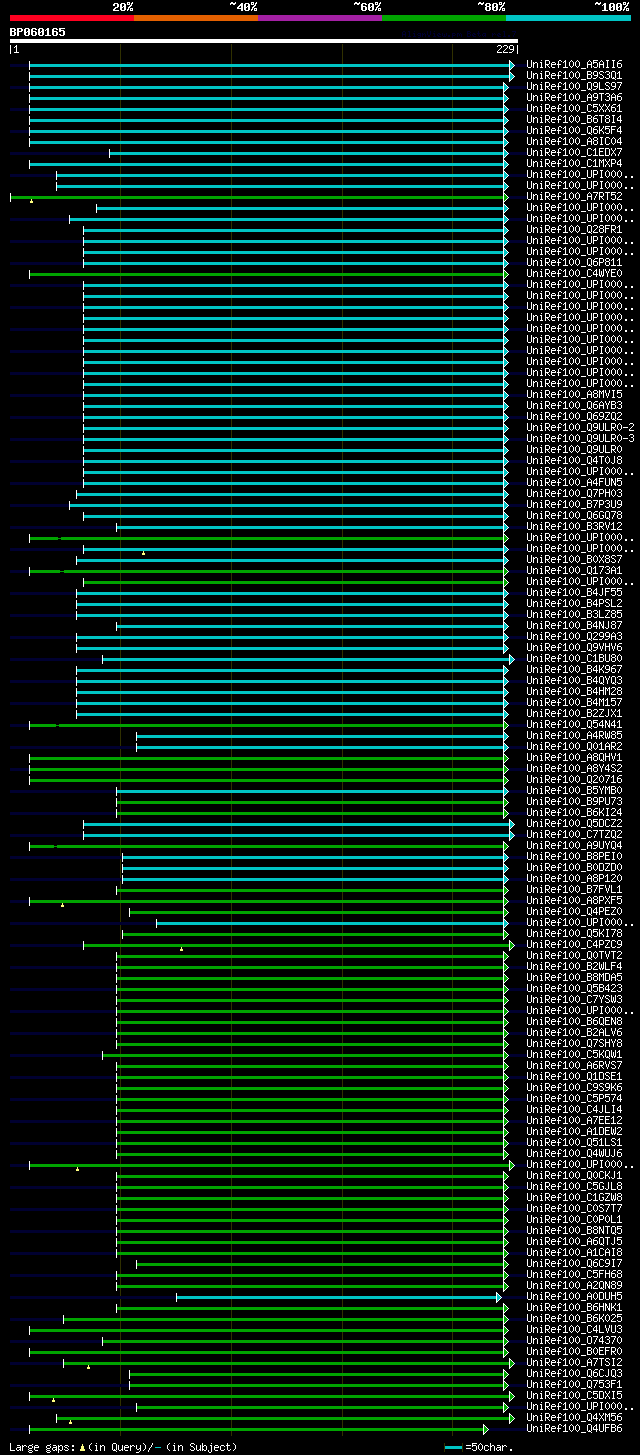This screenshot has height=1455, width=640.
Task: Click the red 20% legend color segment
Action: point(72,18)
